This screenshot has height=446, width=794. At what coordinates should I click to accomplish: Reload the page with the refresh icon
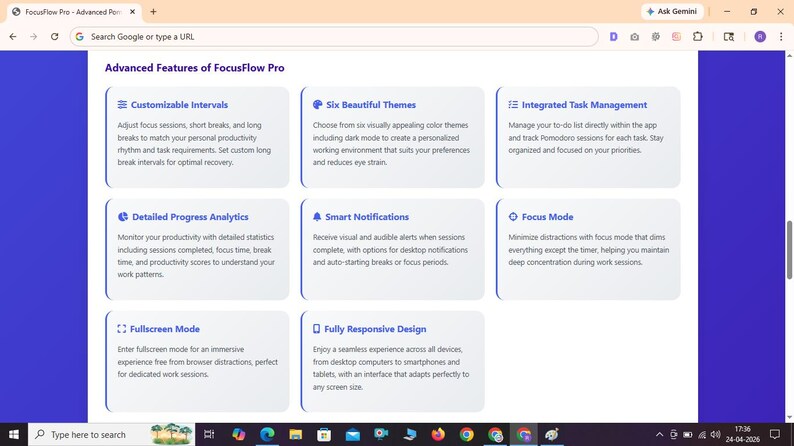55,36
